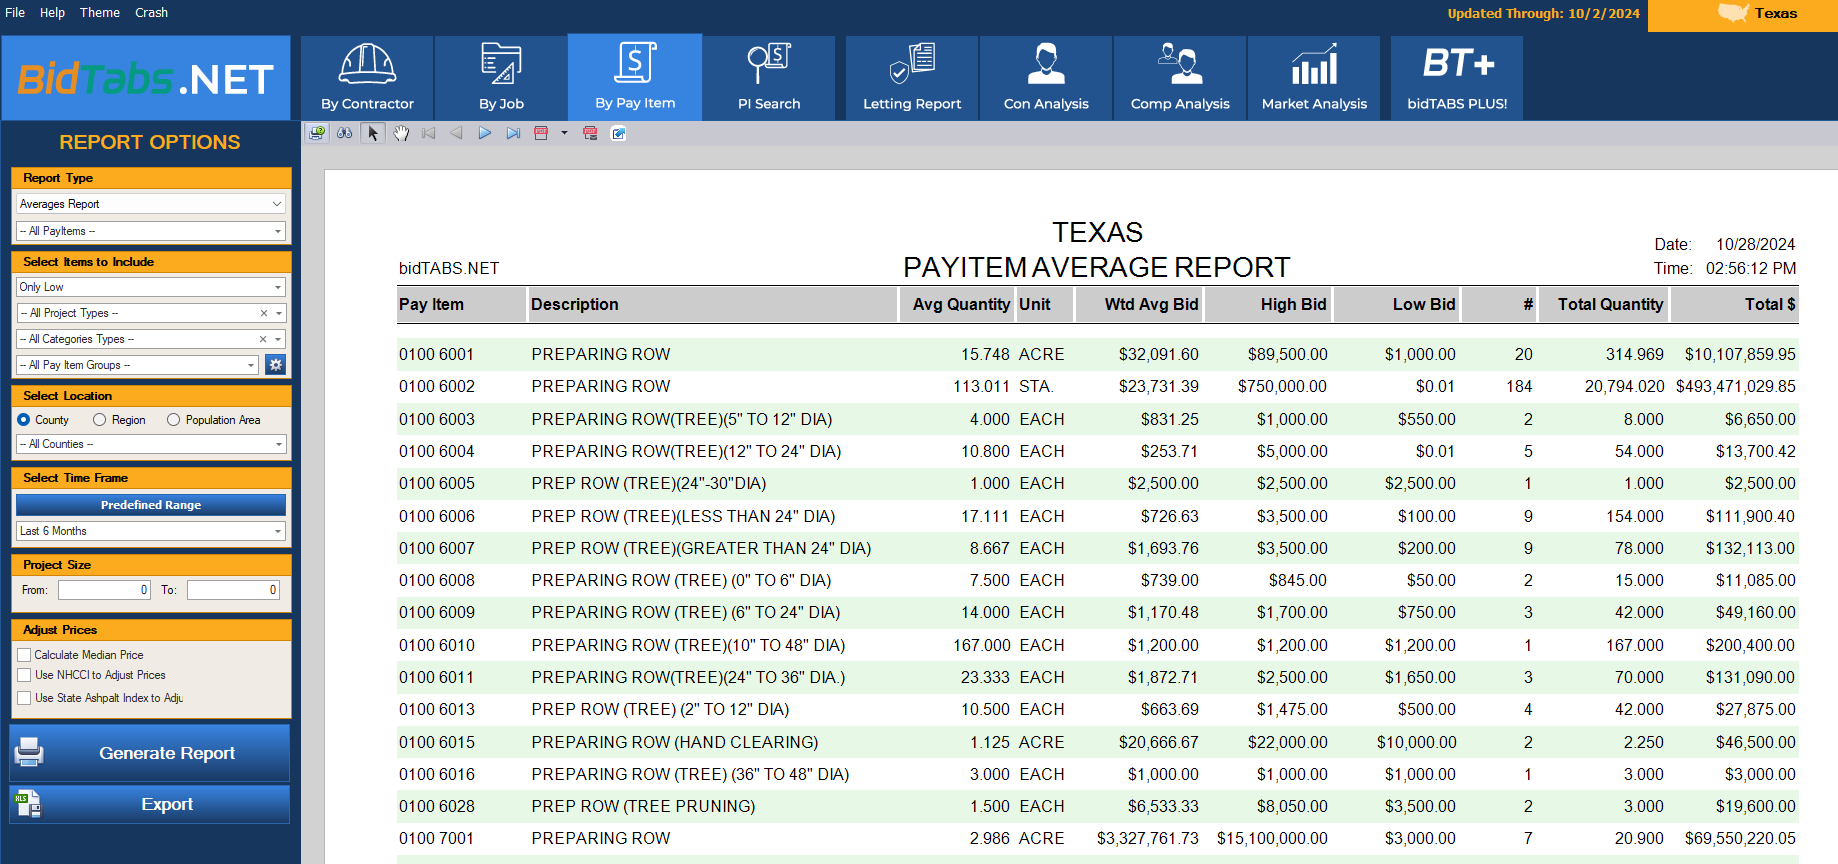Jump to last report page
This screenshot has height=864, width=1838.
tap(513, 133)
